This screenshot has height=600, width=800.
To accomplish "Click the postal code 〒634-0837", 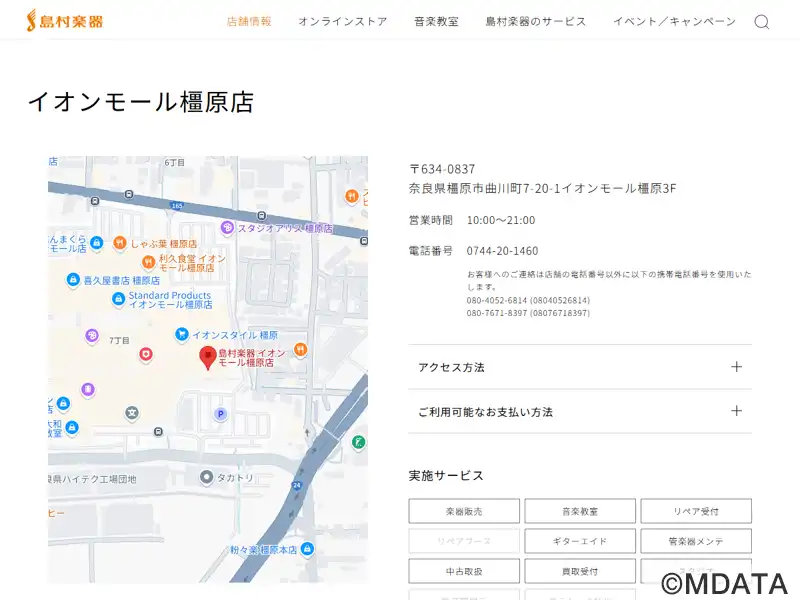I will pyautogui.click(x=442, y=169).
